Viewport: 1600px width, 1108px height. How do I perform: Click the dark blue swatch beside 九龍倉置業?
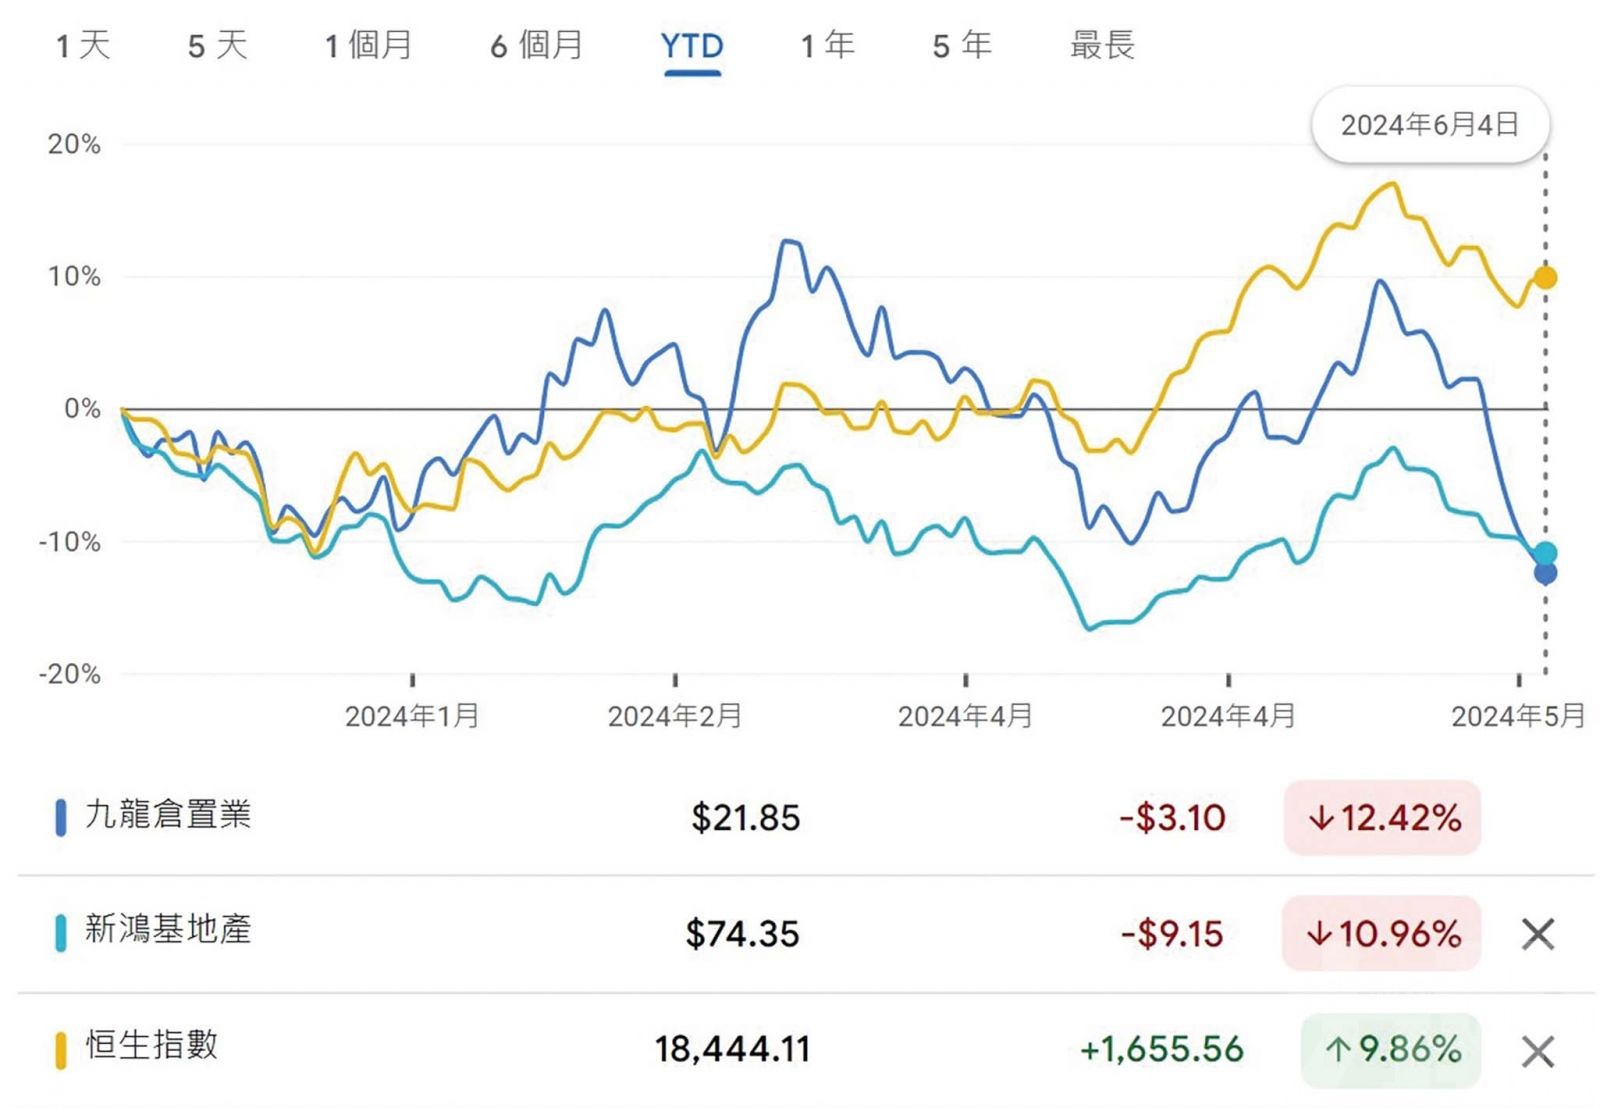pyautogui.click(x=60, y=817)
